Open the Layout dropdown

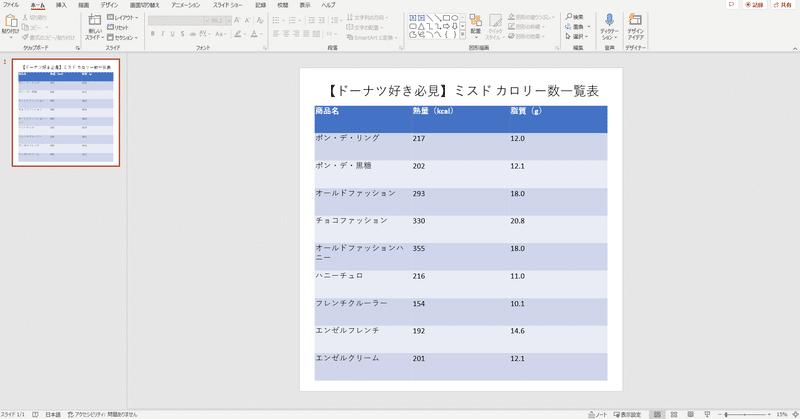click(122, 17)
